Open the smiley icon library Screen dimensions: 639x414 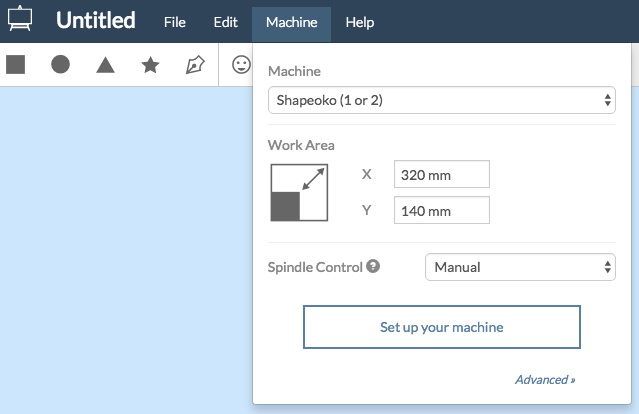coord(241,65)
